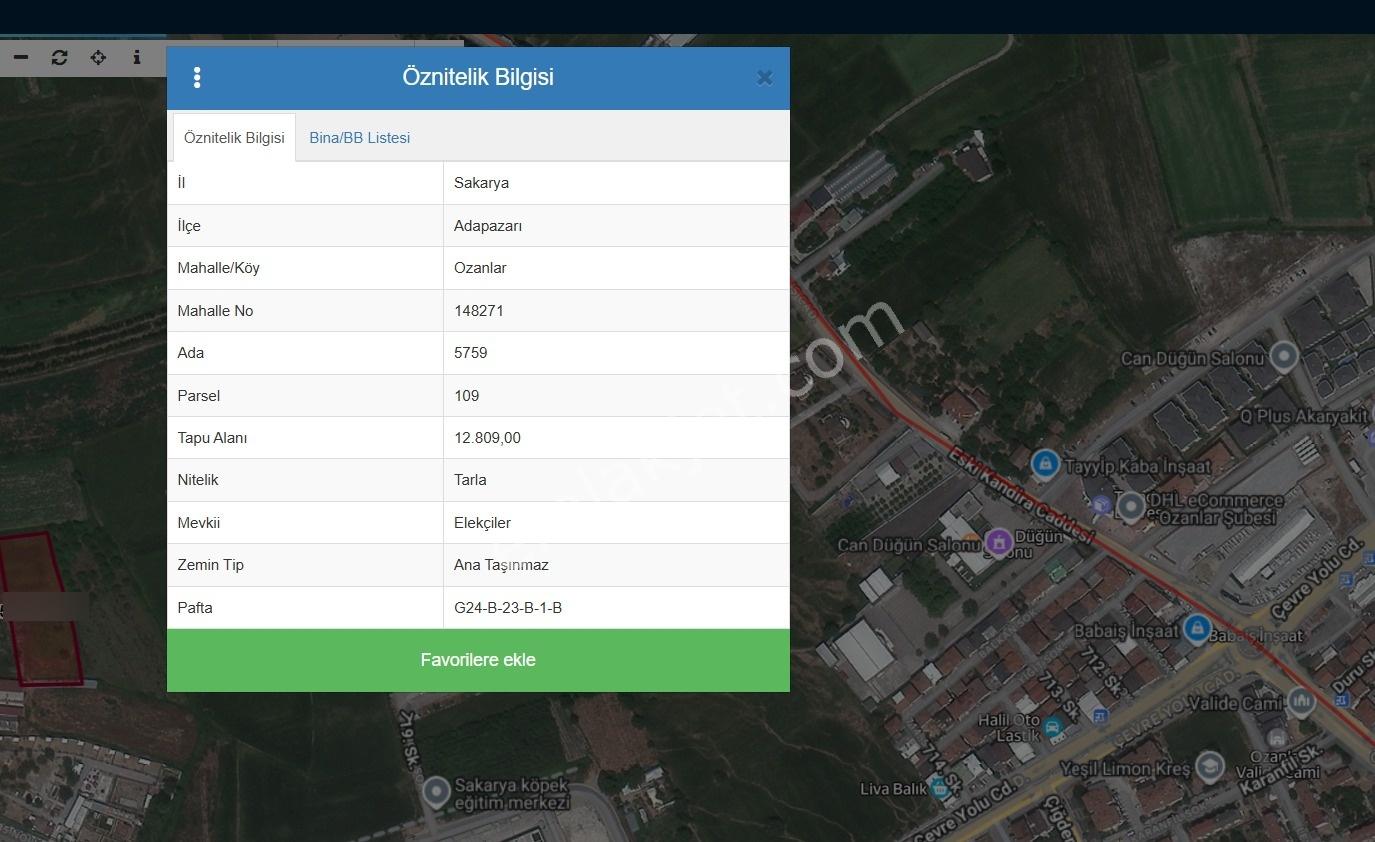Click the Pafta value G24-B-23-B-1-B

(508, 608)
